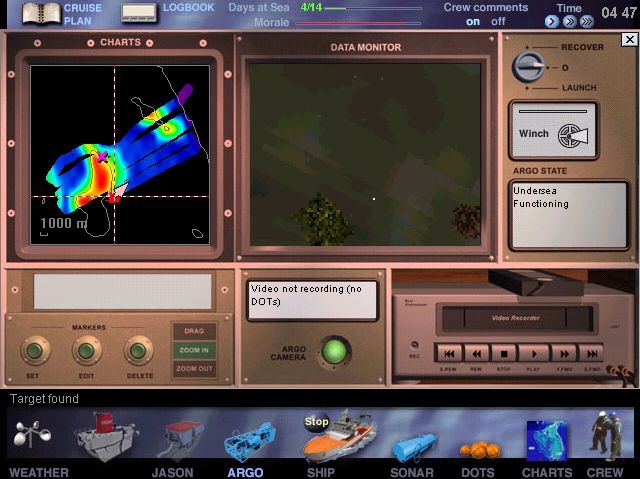Open the Crew icon
640x479 pixels.
pyautogui.click(x=605, y=436)
